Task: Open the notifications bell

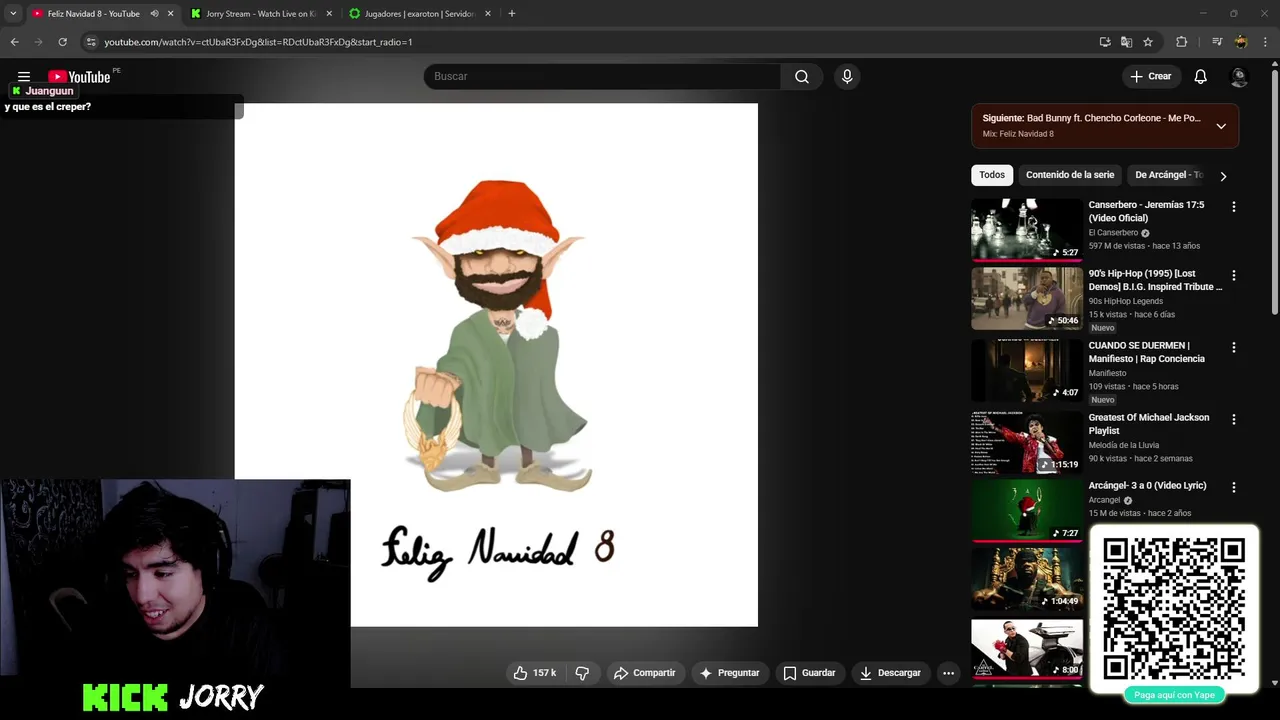Action: [x=1201, y=76]
